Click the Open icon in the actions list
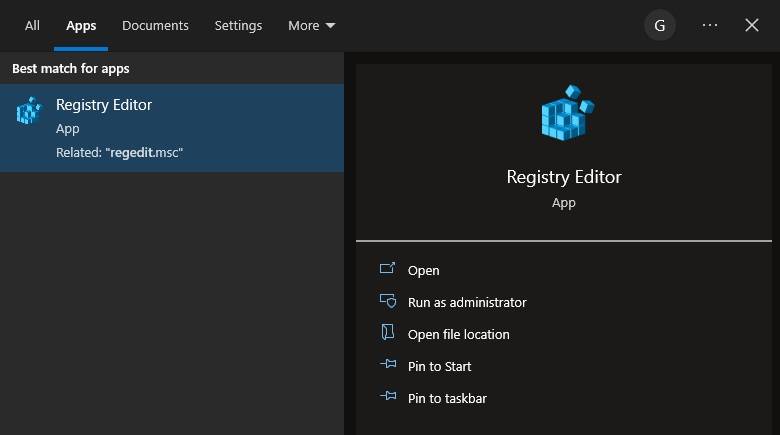780x435 pixels. [x=388, y=270]
